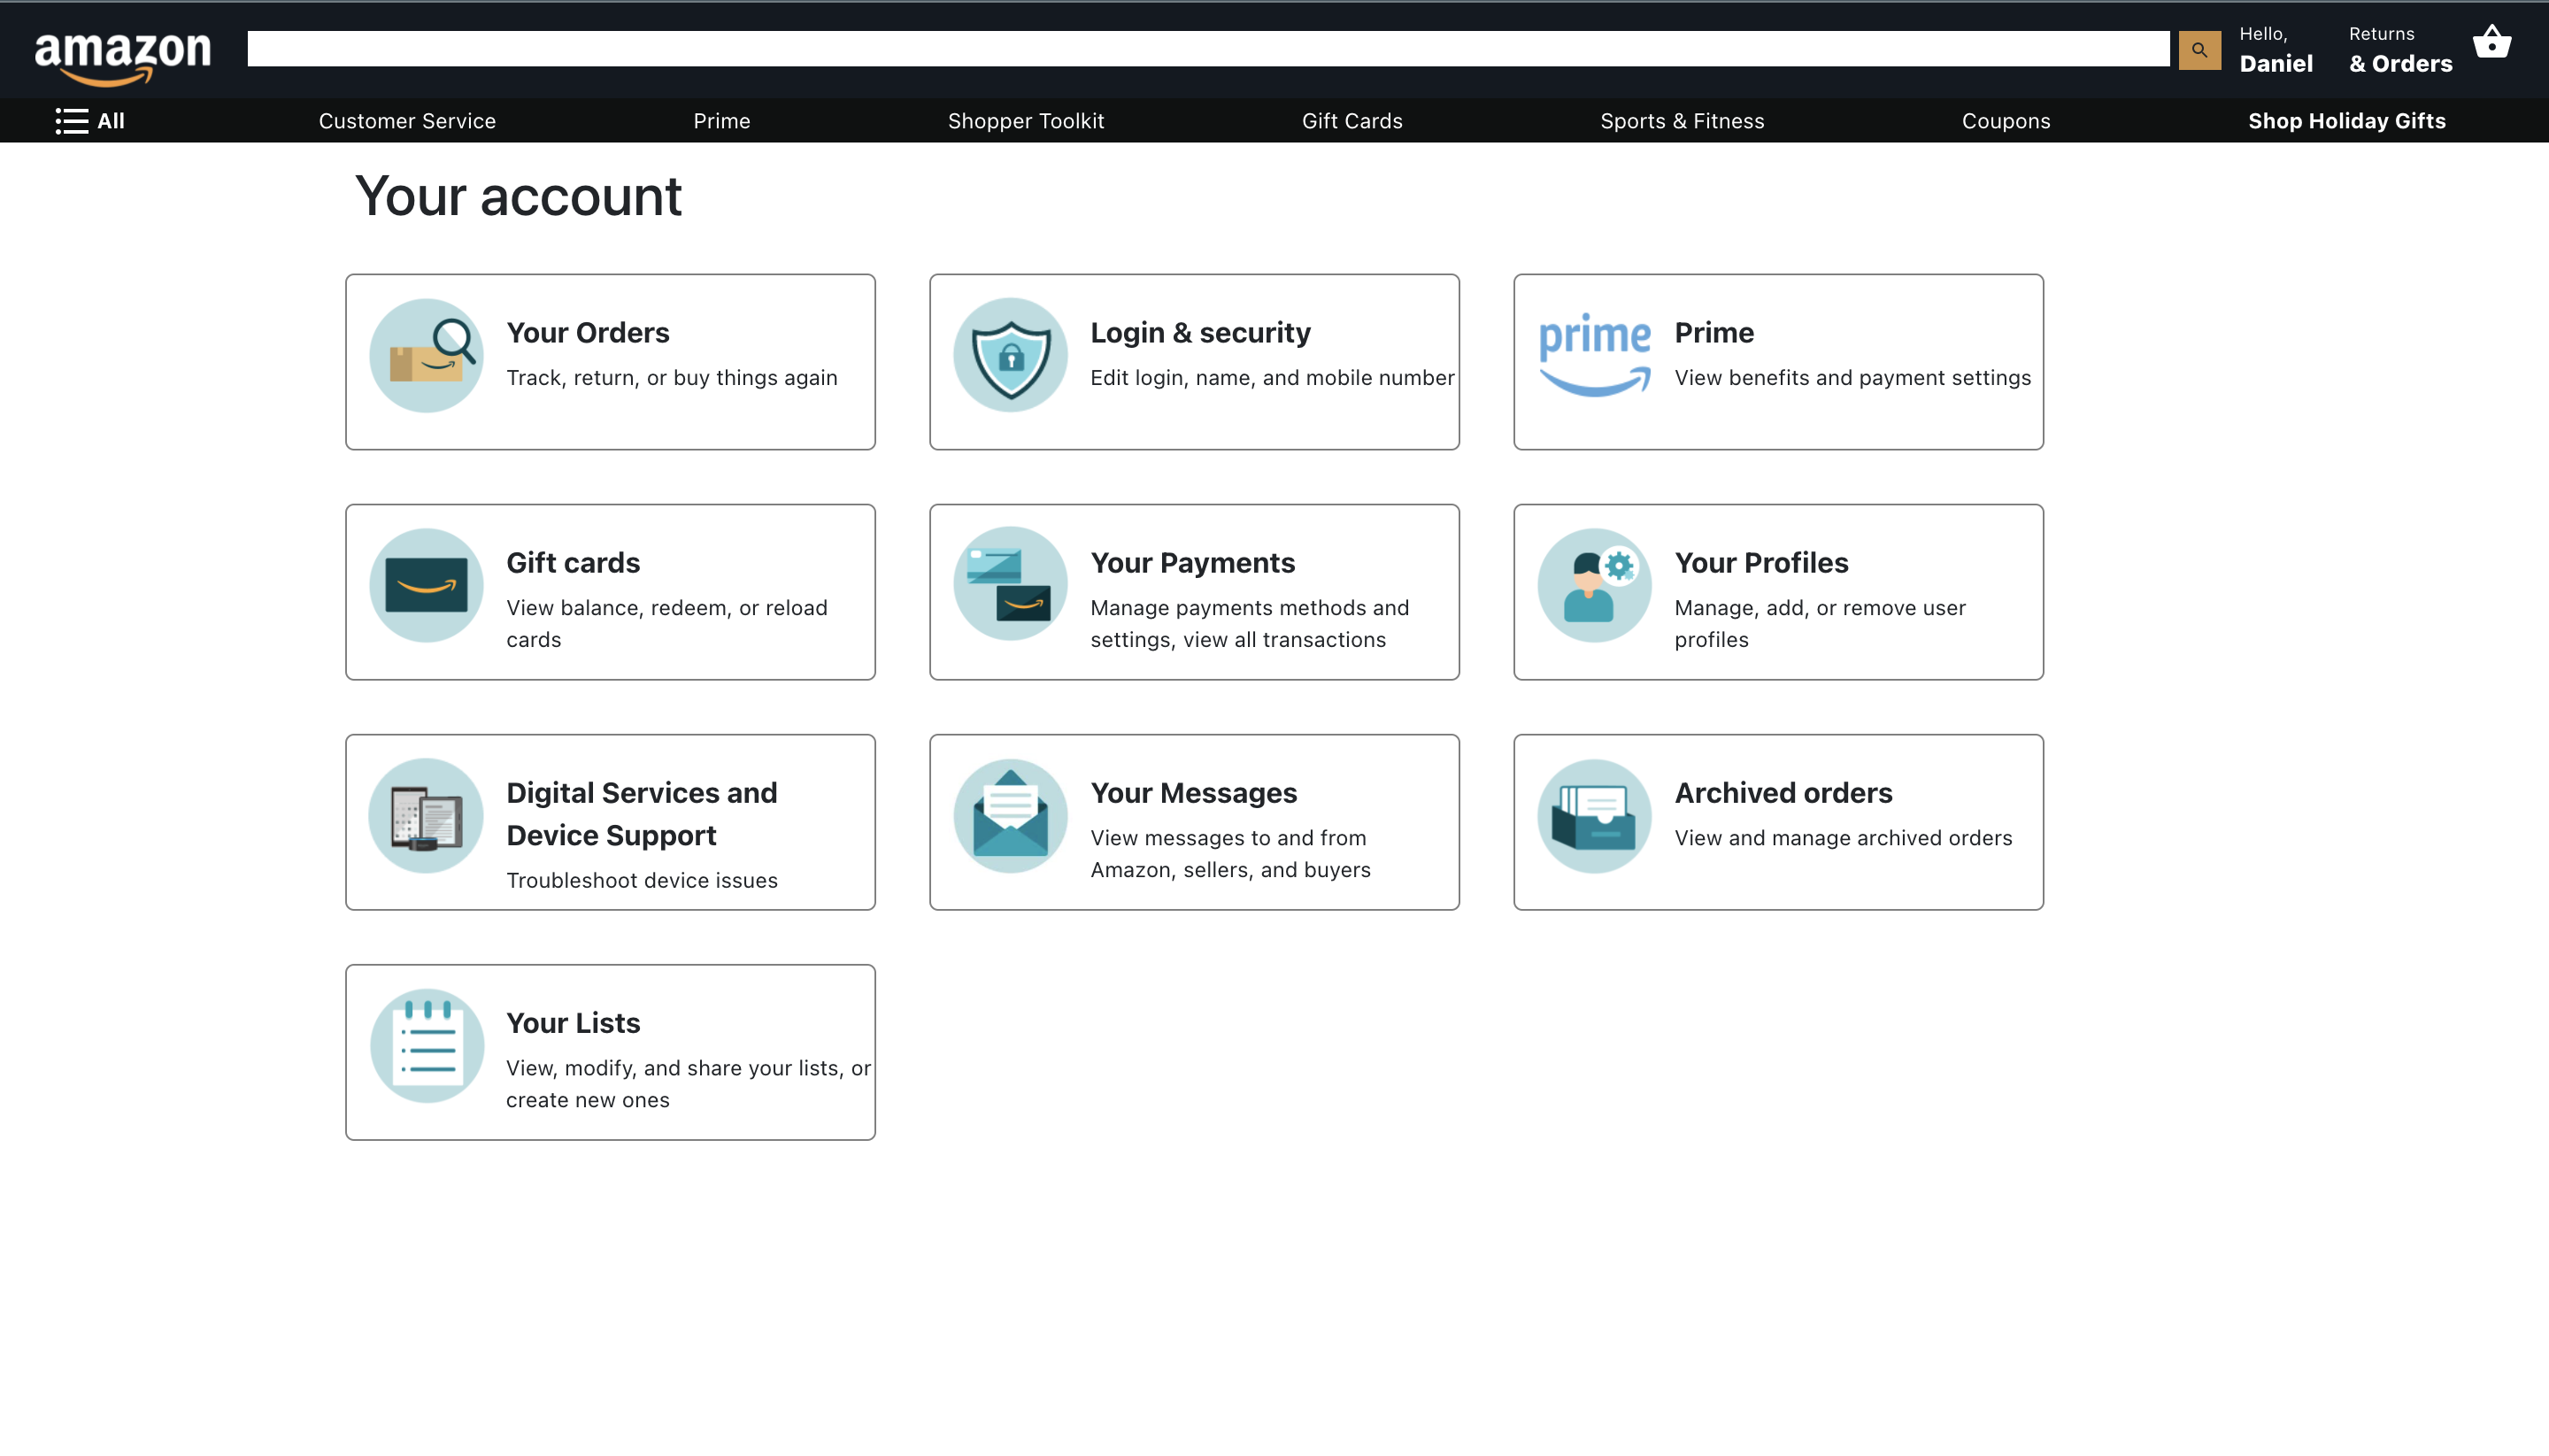Open Returns & Orders link
The width and height of the screenshot is (2549, 1456).
tap(2399, 50)
